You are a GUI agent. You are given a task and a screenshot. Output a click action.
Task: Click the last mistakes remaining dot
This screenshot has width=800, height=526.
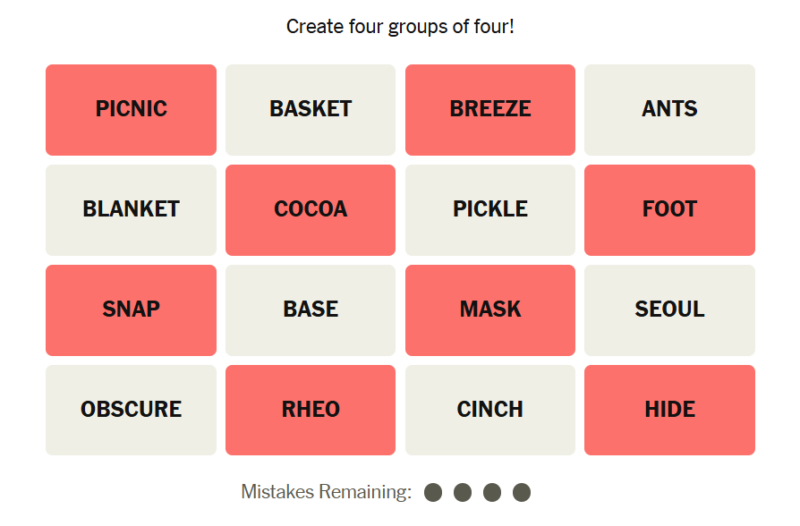click(521, 492)
